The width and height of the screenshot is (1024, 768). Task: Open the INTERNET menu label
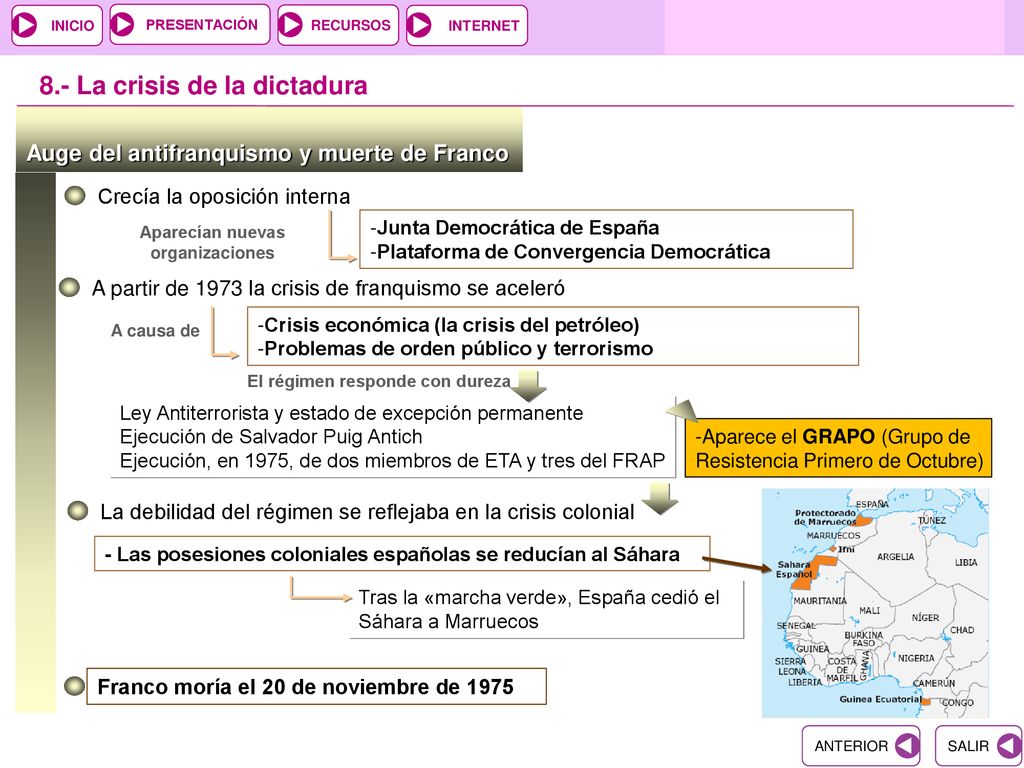click(x=484, y=25)
